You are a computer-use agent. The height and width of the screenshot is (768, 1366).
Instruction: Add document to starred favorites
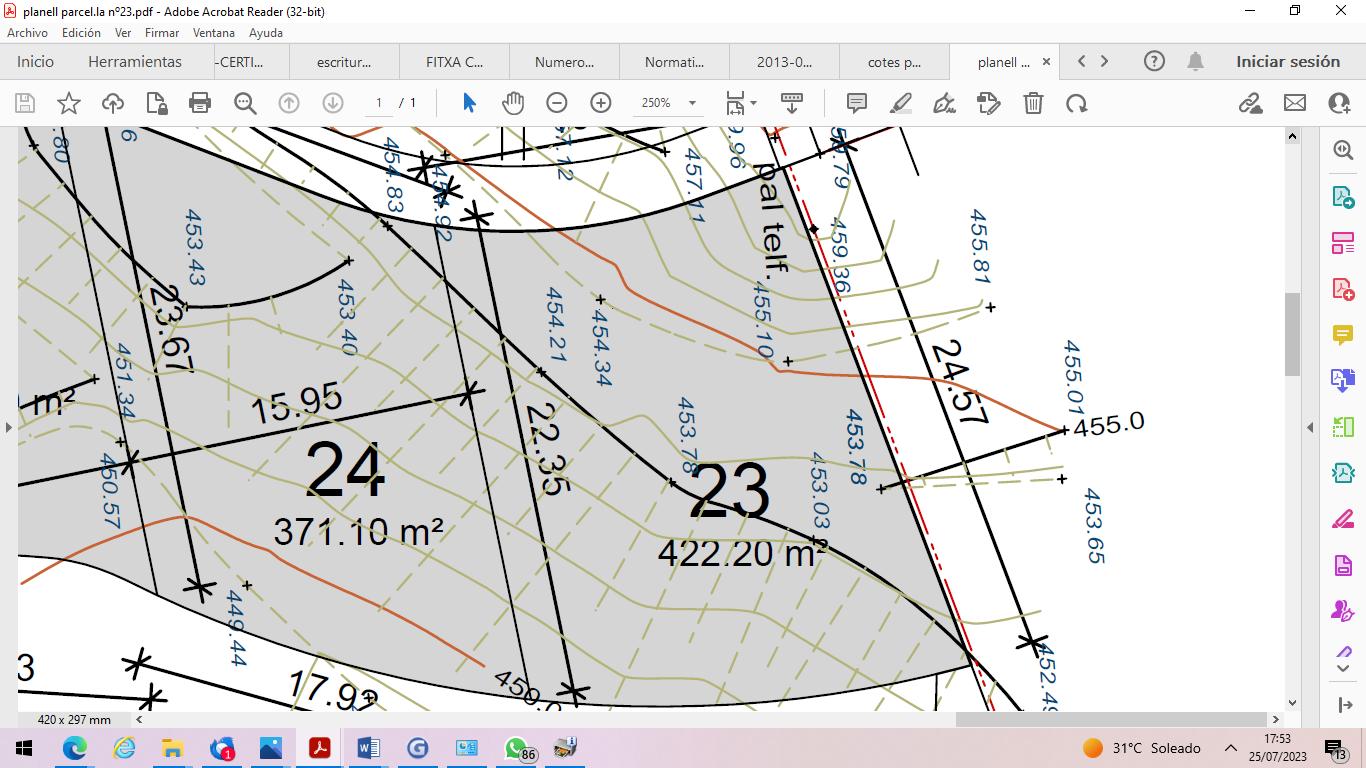[x=69, y=103]
